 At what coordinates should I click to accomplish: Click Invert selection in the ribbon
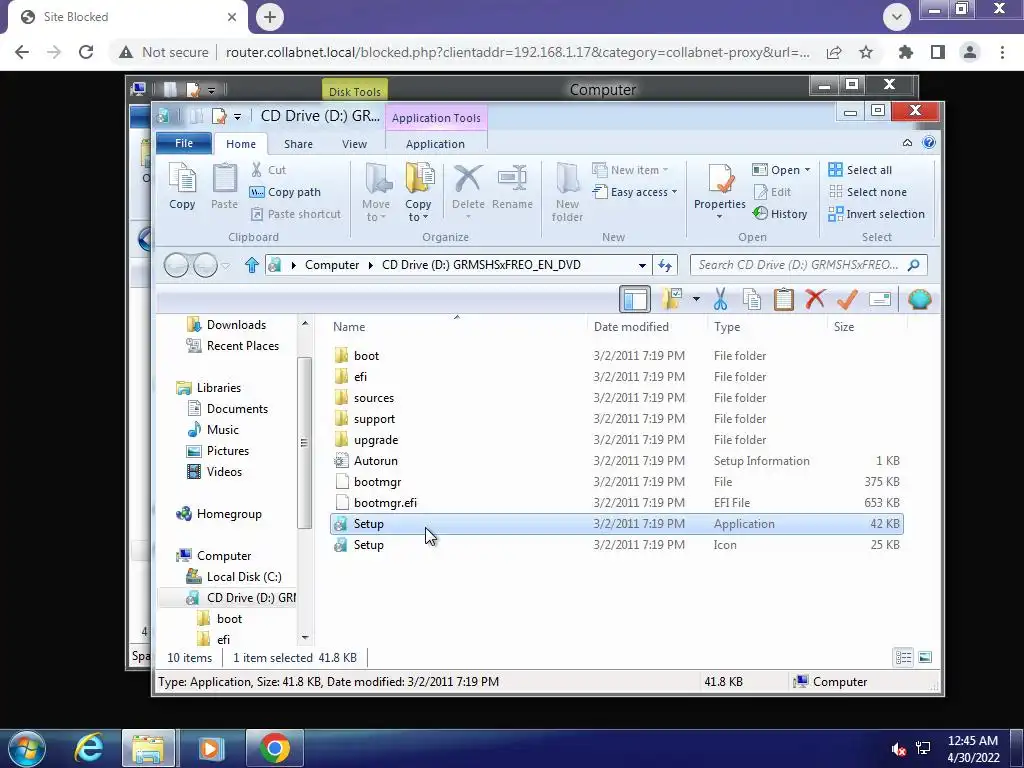coord(876,214)
